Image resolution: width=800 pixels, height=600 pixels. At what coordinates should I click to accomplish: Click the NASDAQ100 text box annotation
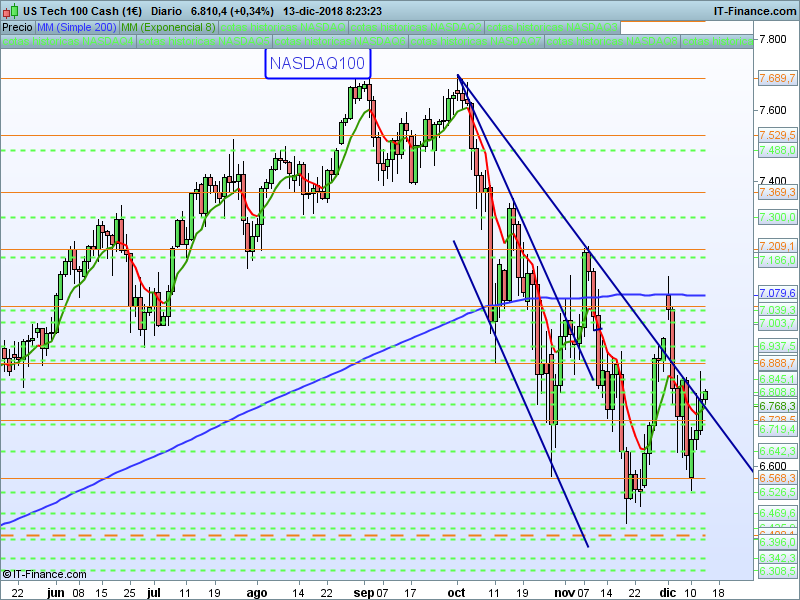click(317, 63)
